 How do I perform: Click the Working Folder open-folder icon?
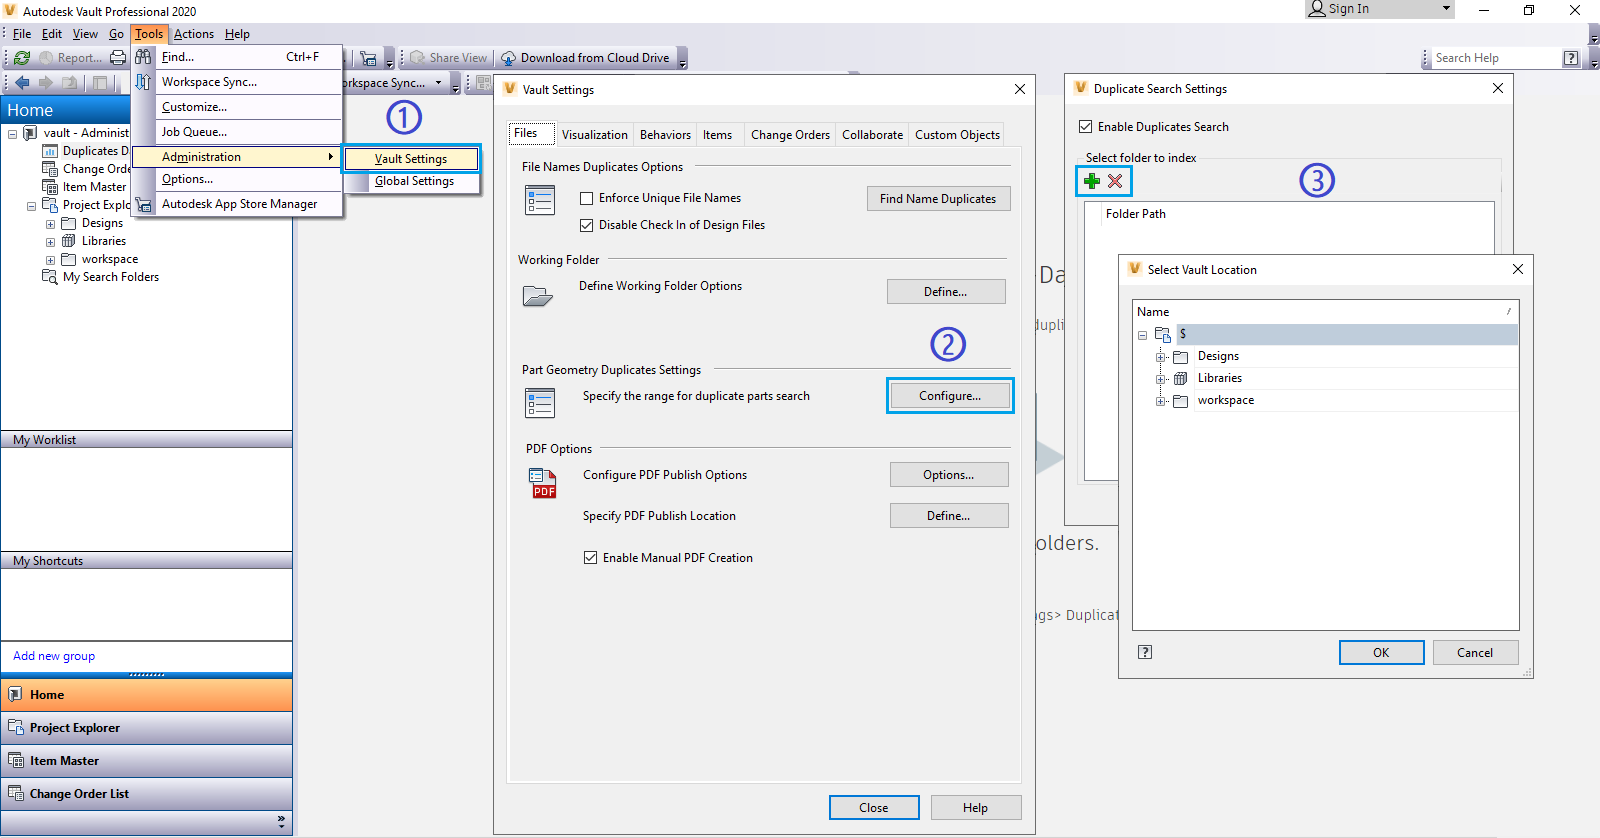538,296
